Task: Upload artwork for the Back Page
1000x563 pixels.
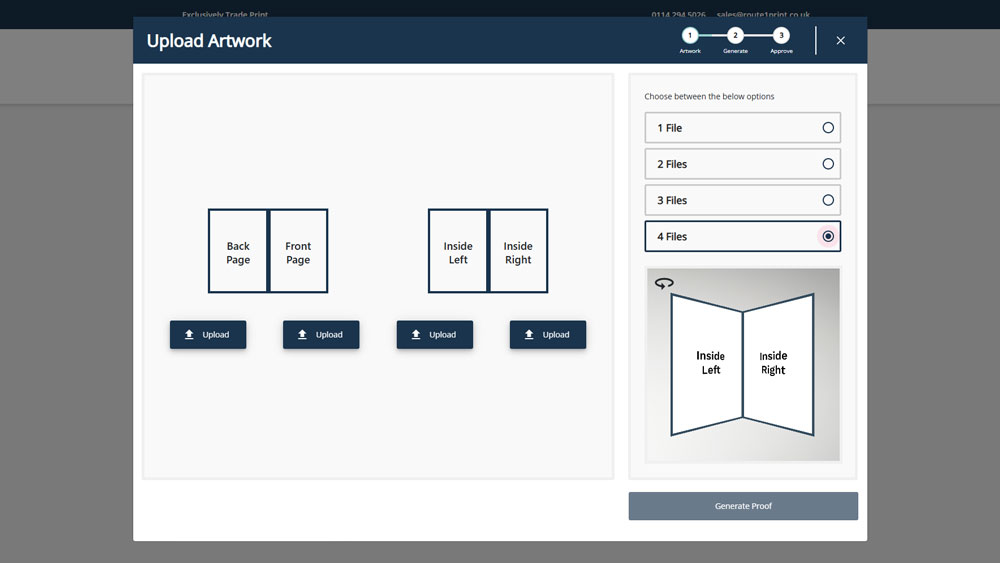Action: [x=208, y=335]
